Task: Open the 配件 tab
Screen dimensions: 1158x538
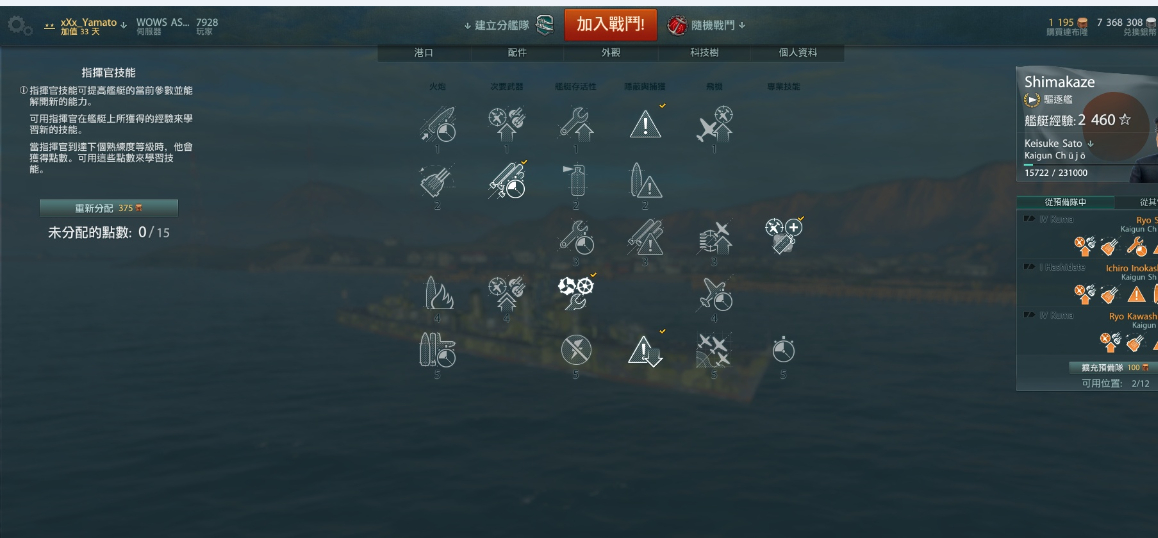Action: [x=517, y=52]
